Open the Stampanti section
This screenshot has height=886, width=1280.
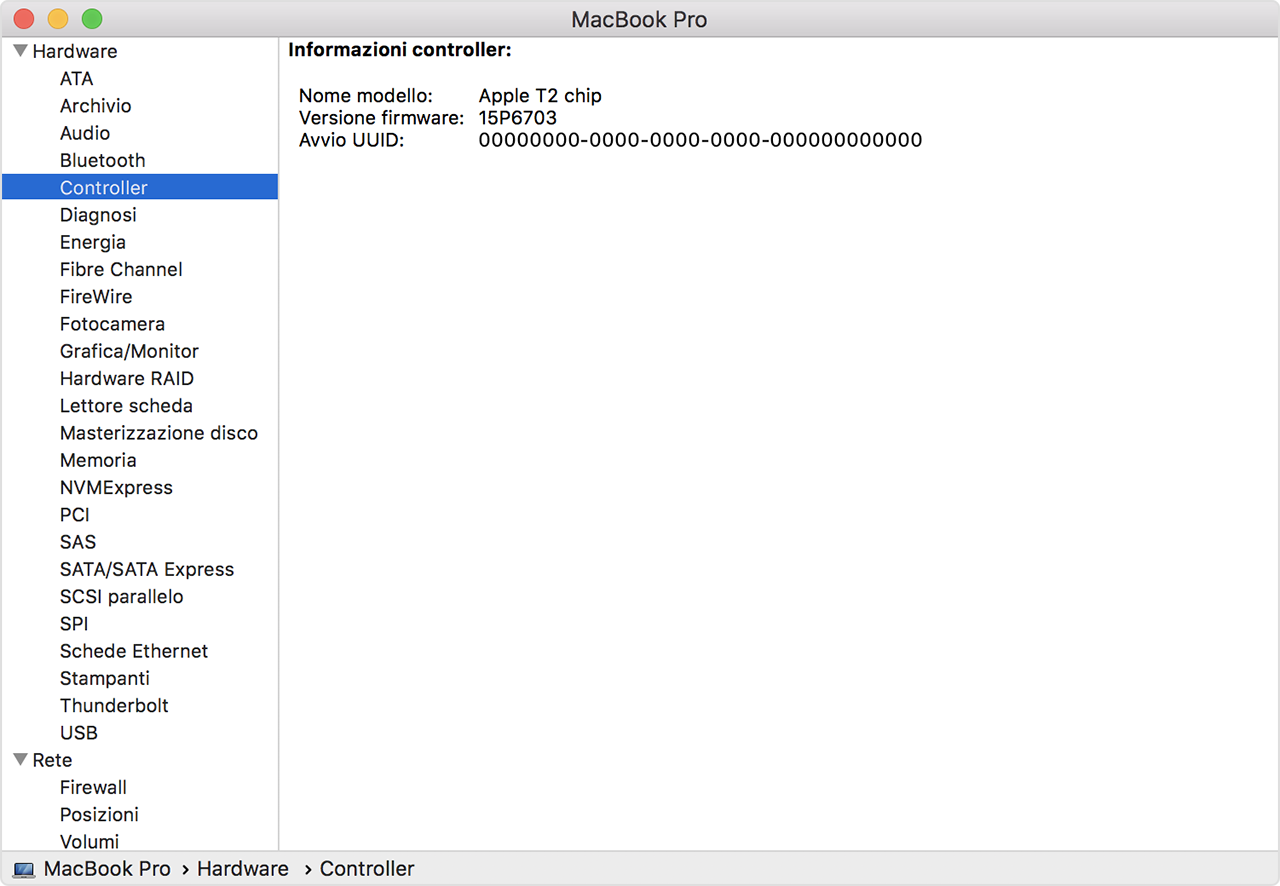[105, 678]
